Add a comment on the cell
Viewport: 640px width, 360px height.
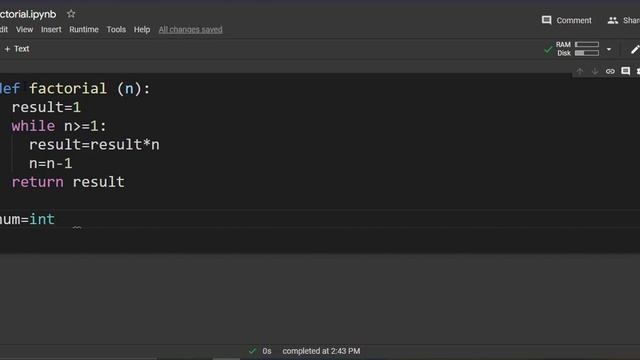coord(625,71)
